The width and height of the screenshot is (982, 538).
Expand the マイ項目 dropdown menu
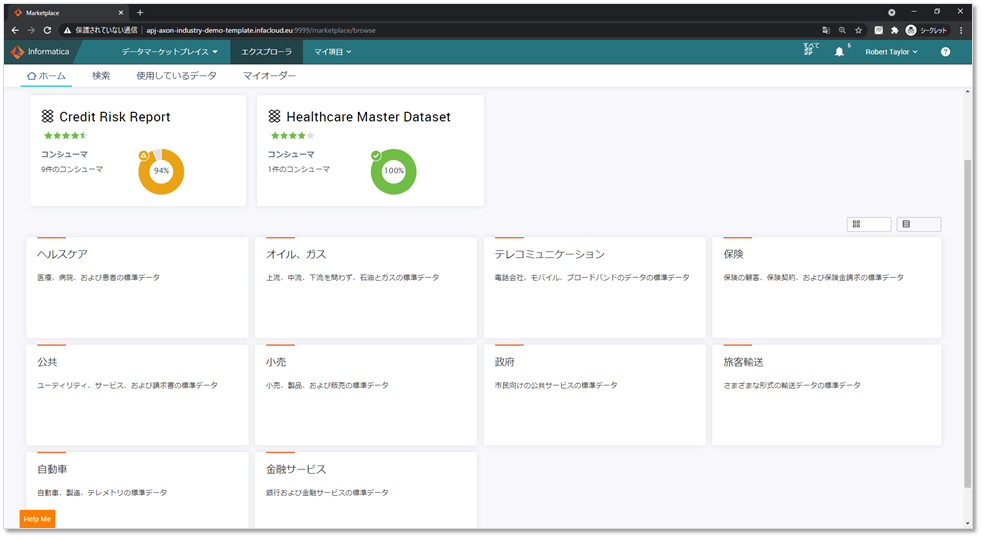pos(332,52)
